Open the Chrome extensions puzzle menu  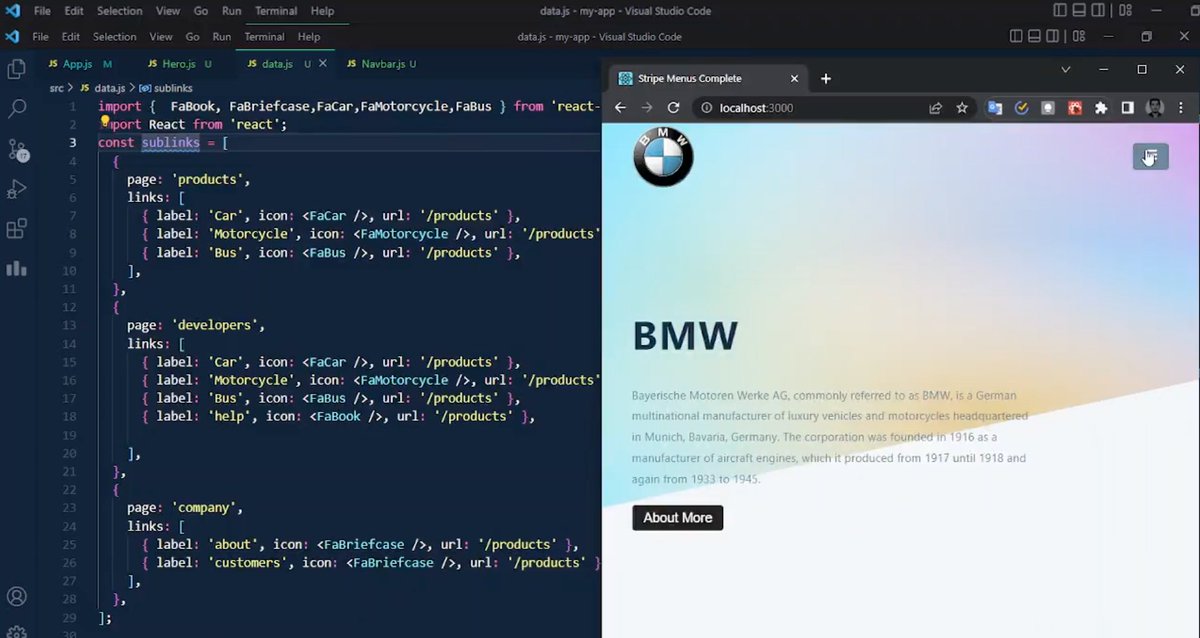click(1101, 108)
